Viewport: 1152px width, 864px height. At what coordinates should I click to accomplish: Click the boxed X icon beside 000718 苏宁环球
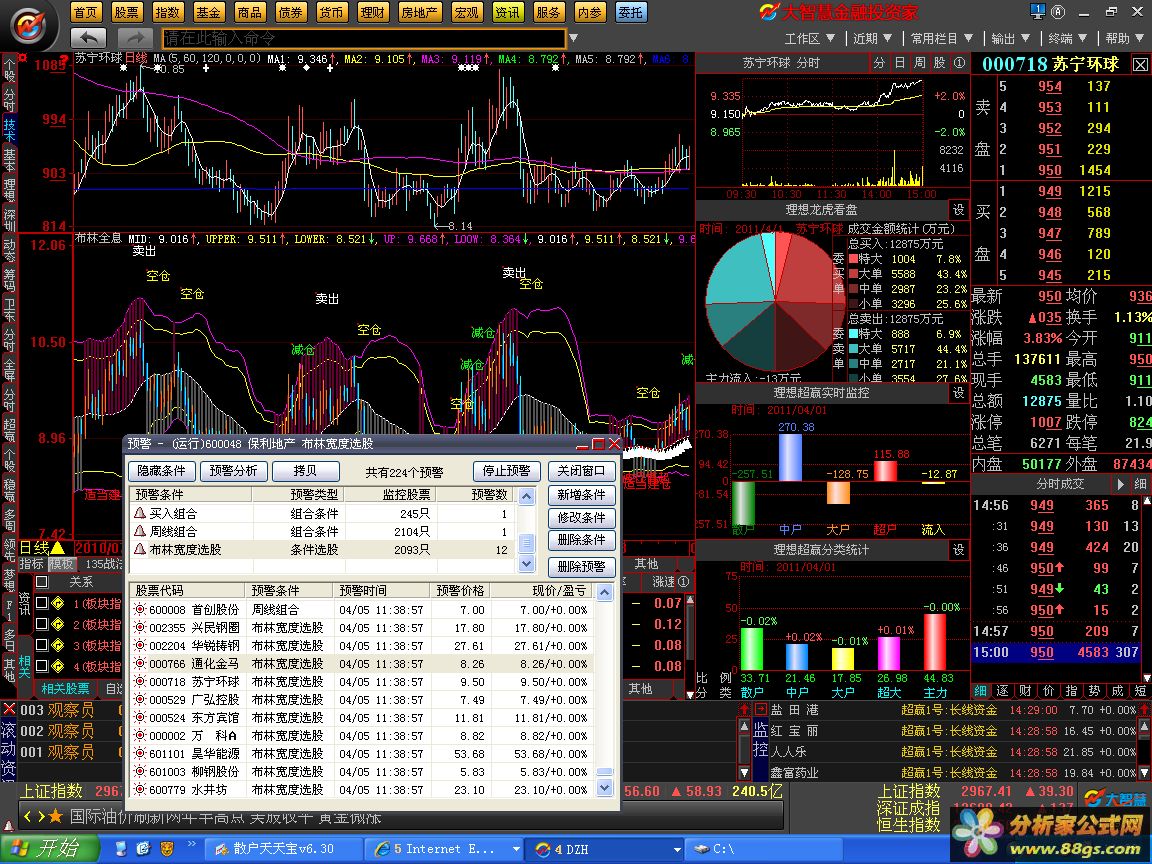[x=1140, y=65]
